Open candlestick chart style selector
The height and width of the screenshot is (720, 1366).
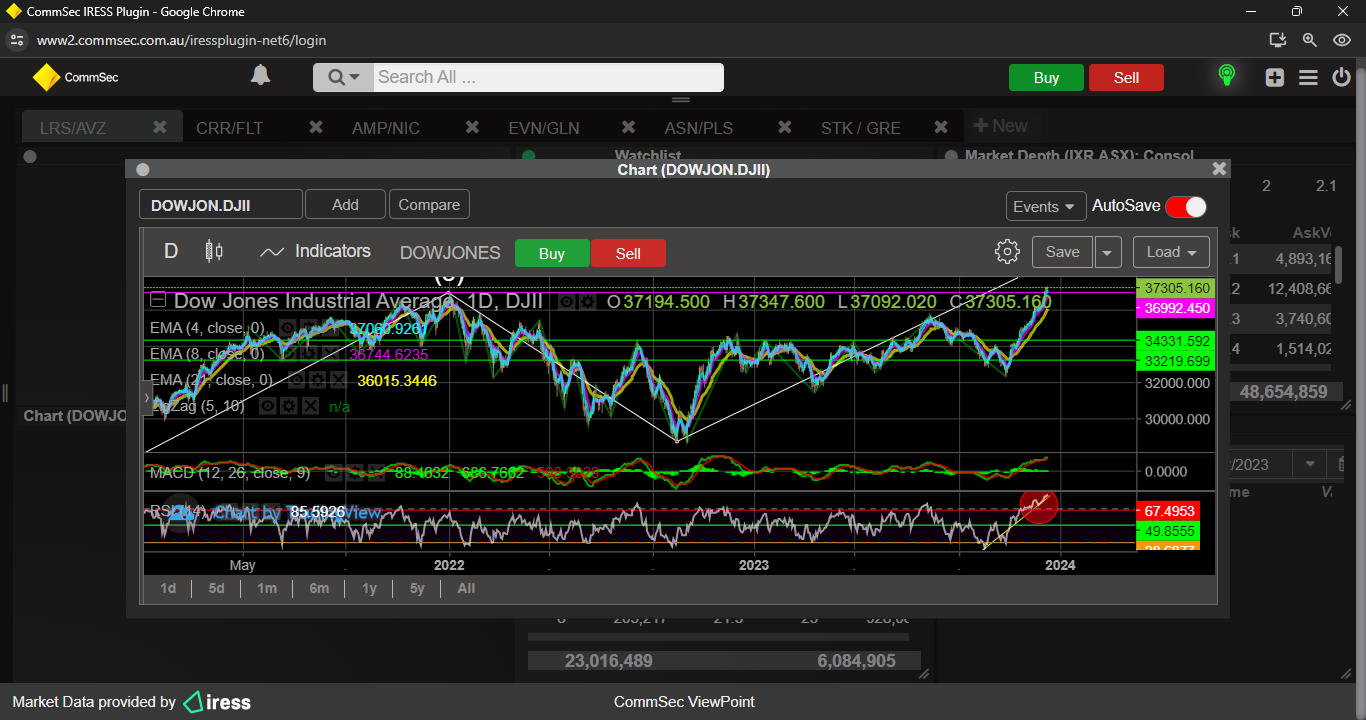(214, 251)
